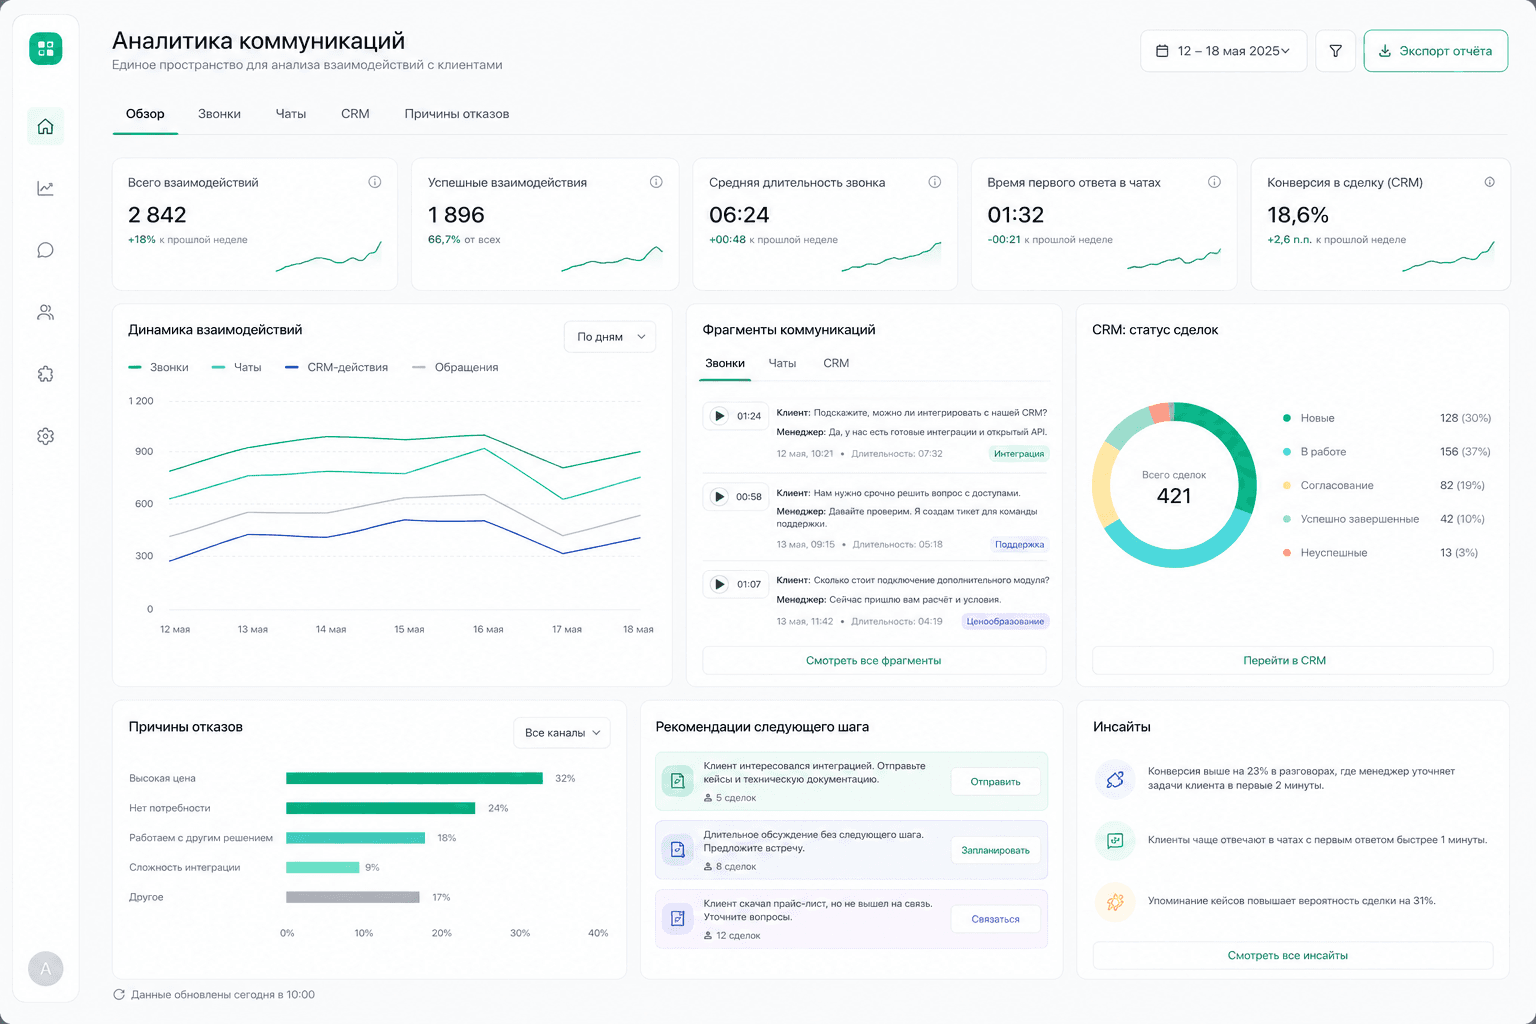This screenshot has width=1536, height=1024.
Task: Open the chat bubble icon in sidebar
Action: [x=45, y=250]
